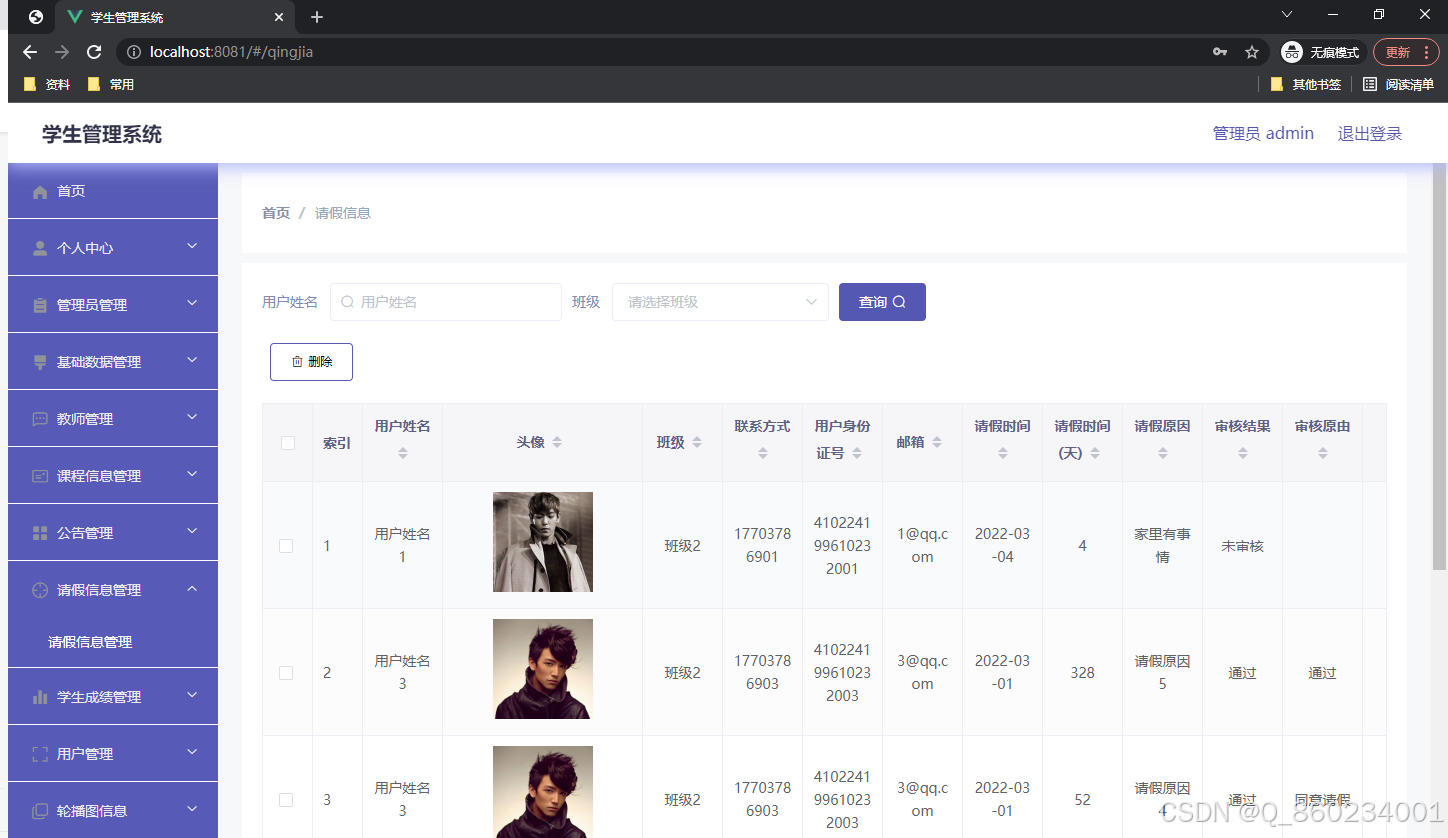Click the home icon beside 首页
Viewport: 1448px width, 838px height.
pos(40,192)
